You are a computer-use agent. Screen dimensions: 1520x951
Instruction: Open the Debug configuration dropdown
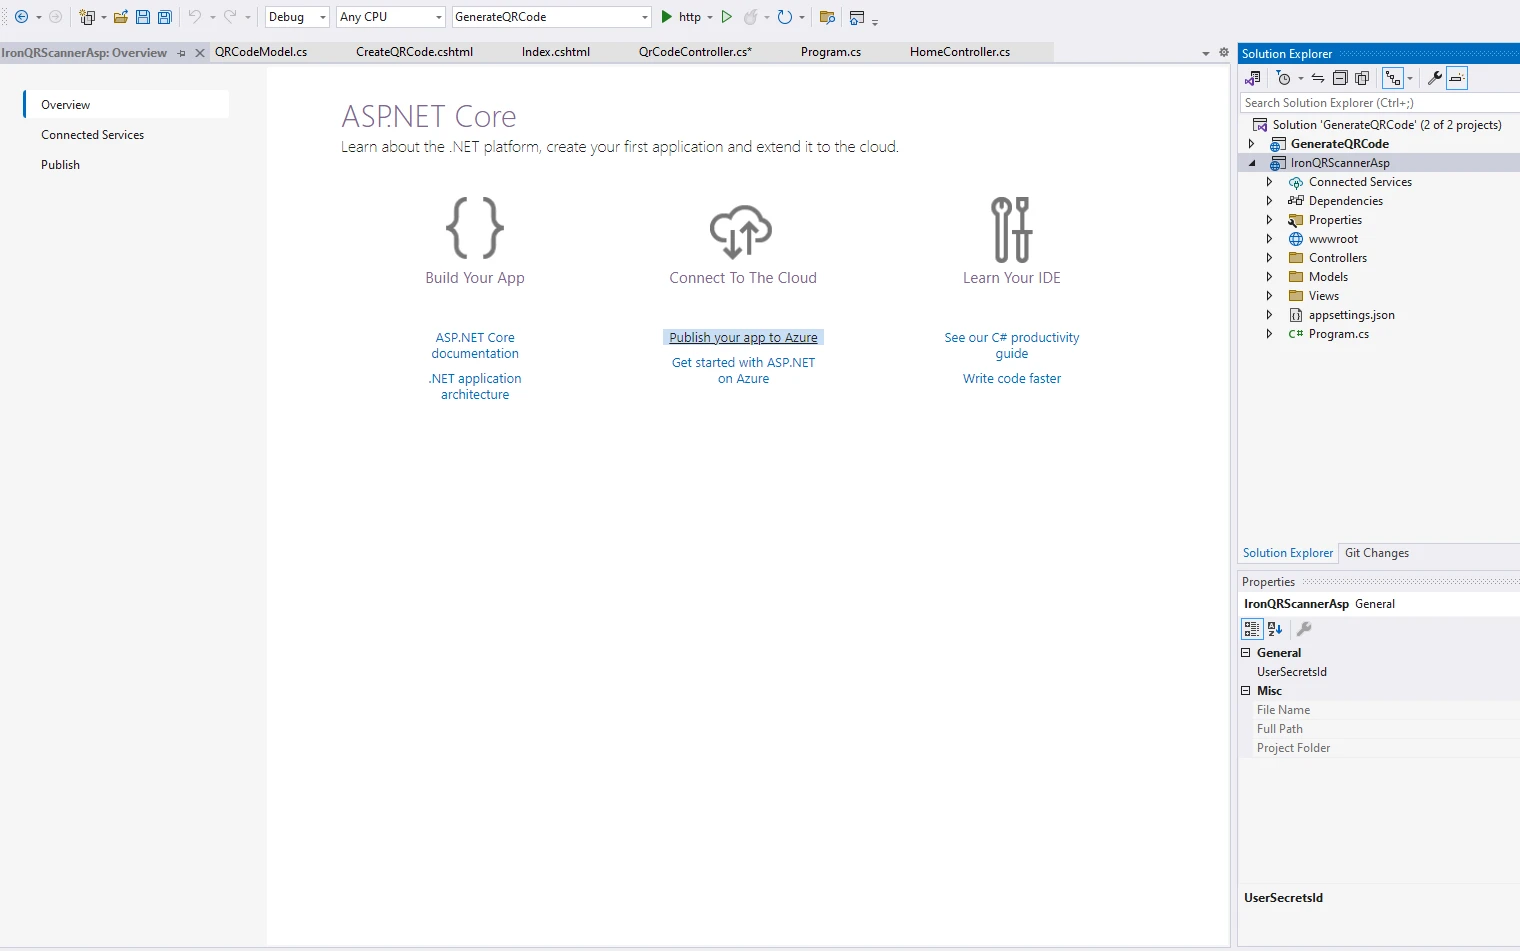click(297, 17)
